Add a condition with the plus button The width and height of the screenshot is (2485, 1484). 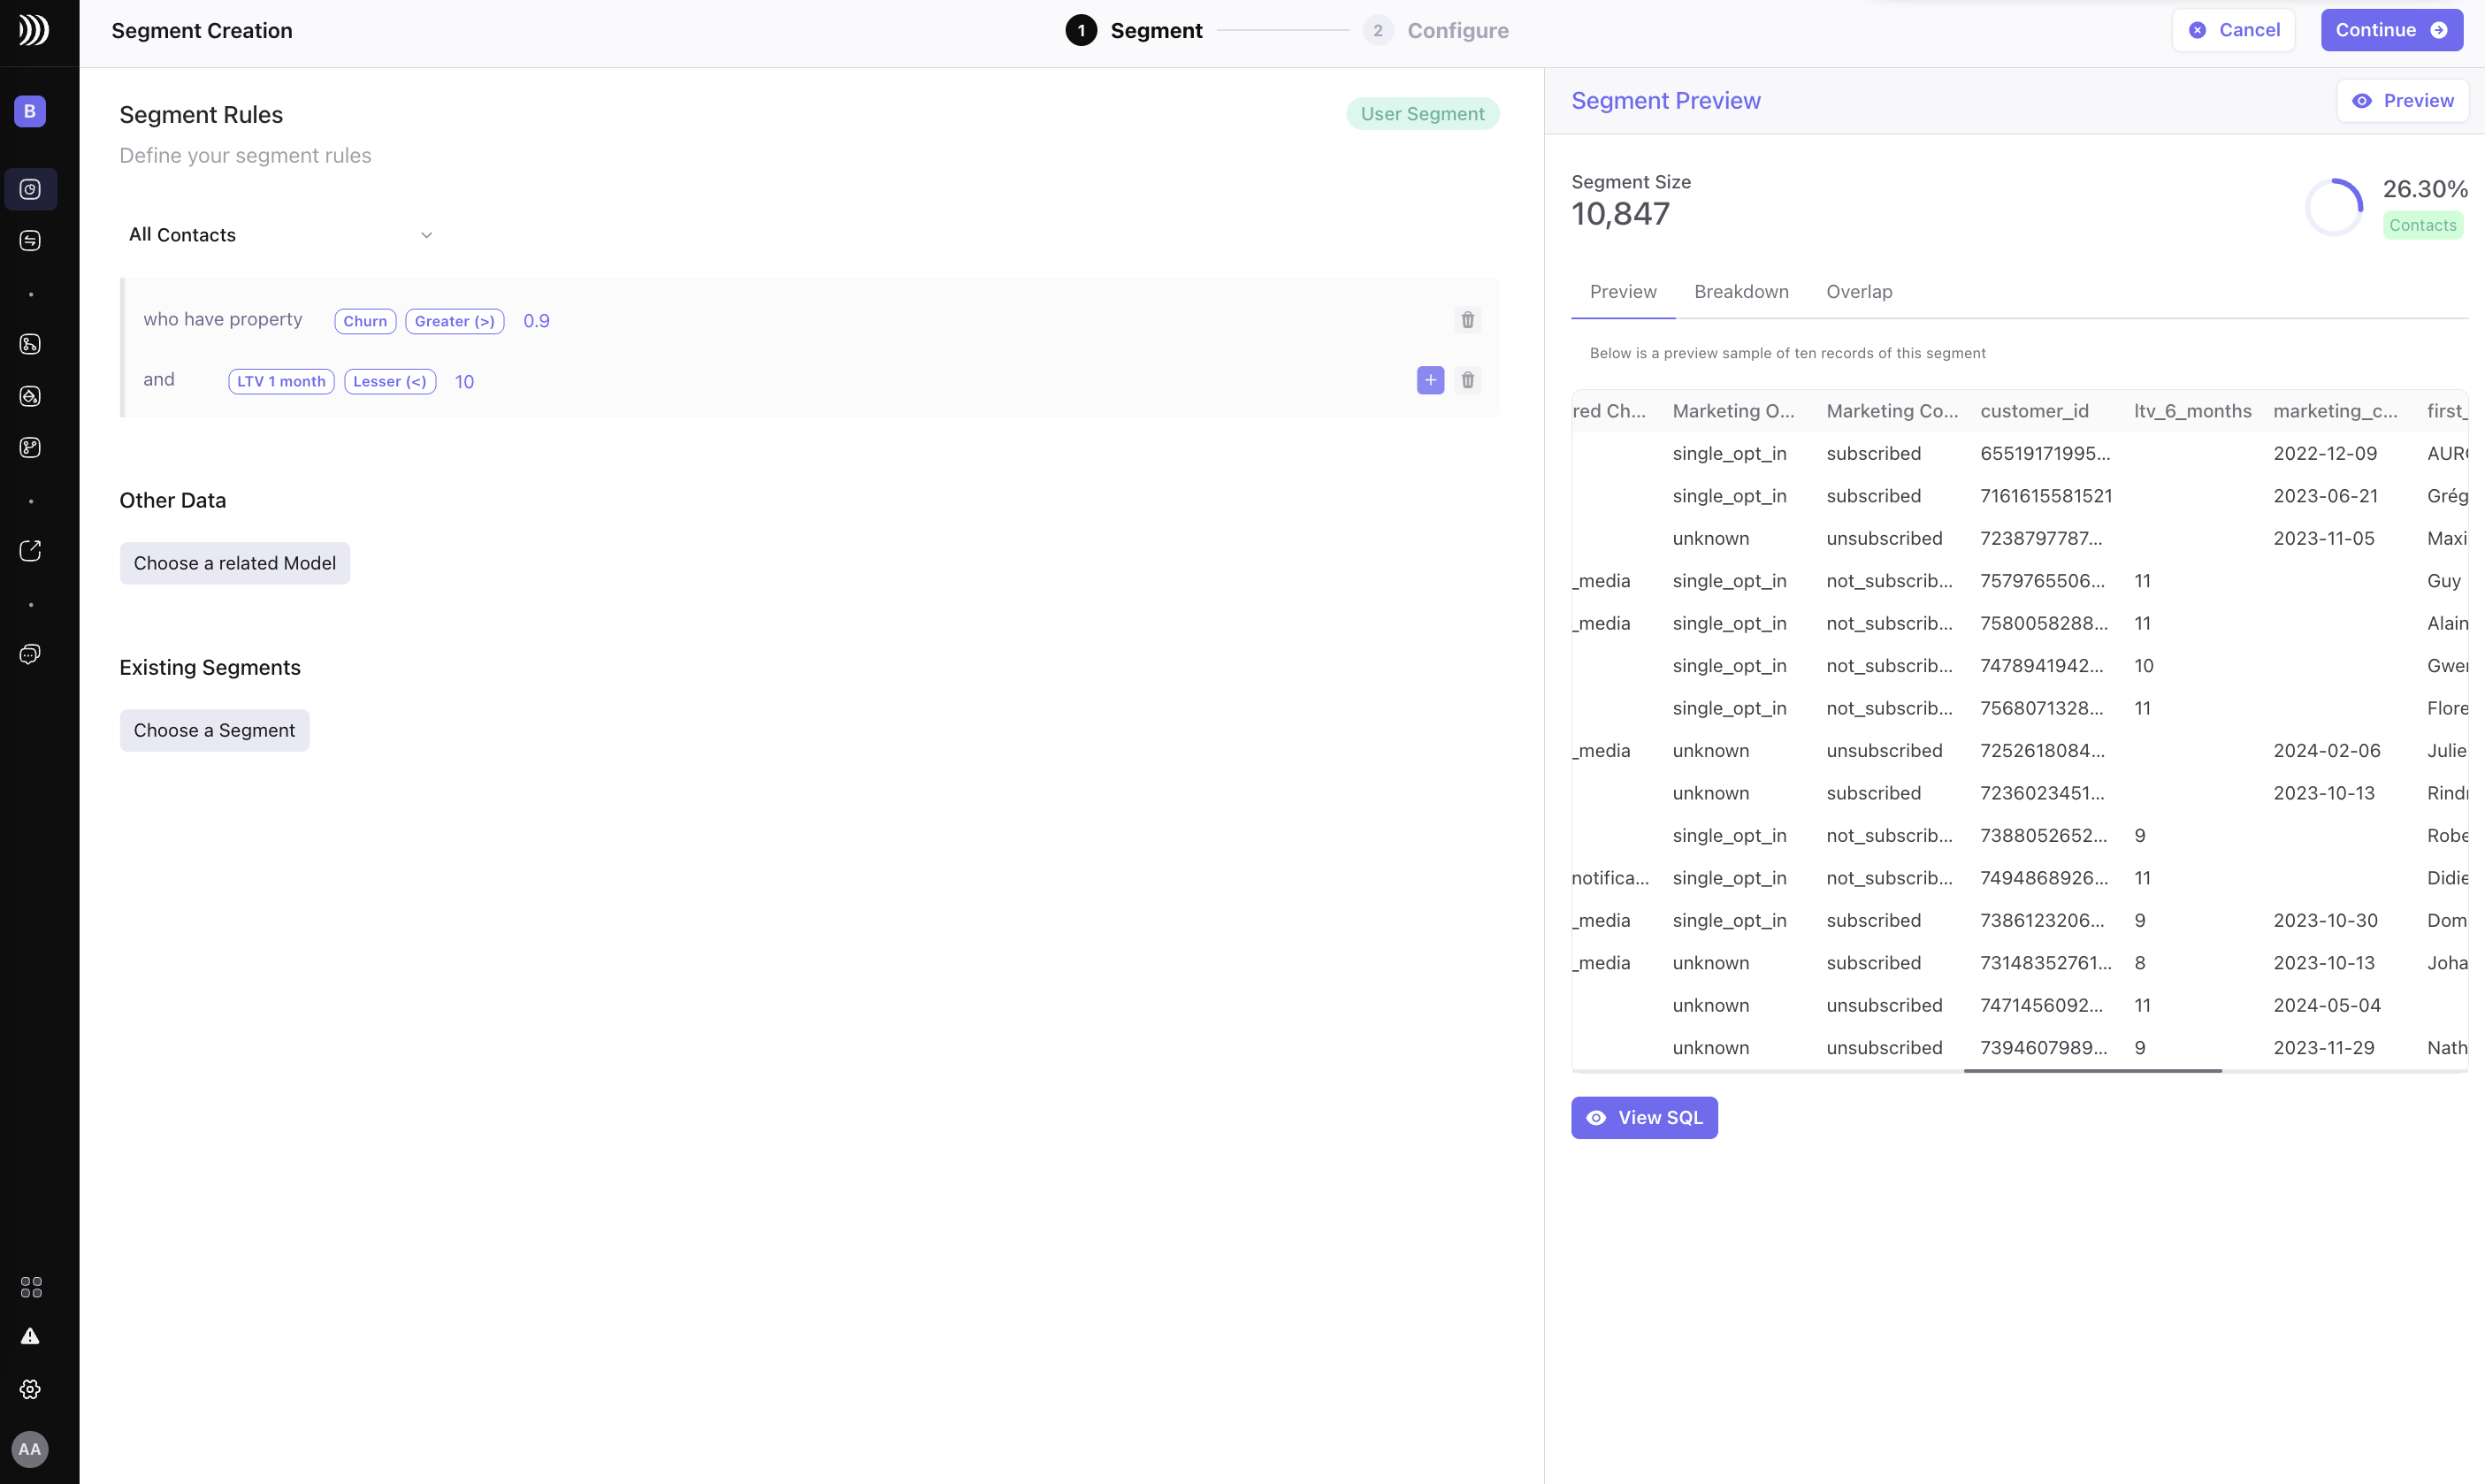[1430, 380]
